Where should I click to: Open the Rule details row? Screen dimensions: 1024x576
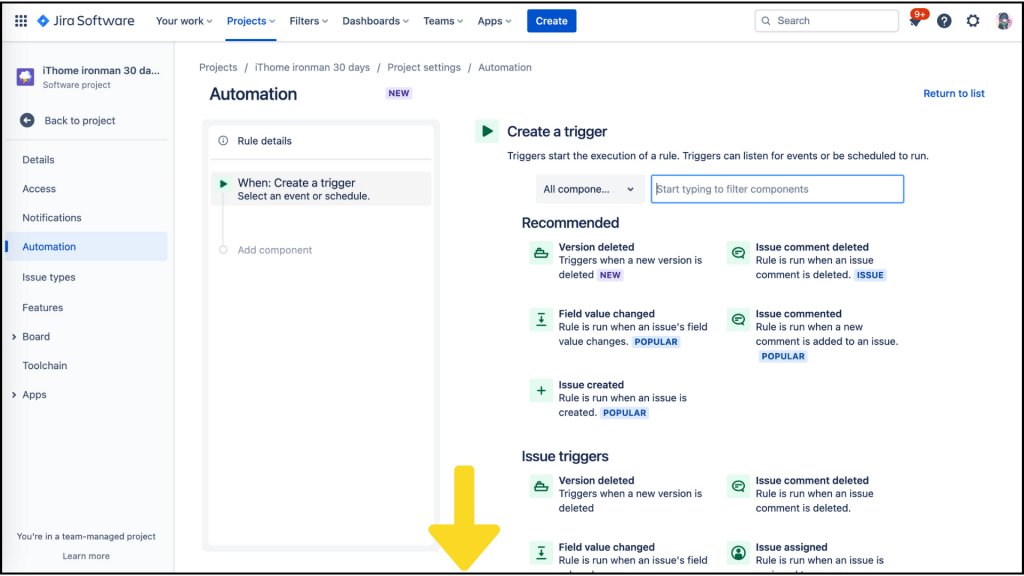tap(321, 140)
